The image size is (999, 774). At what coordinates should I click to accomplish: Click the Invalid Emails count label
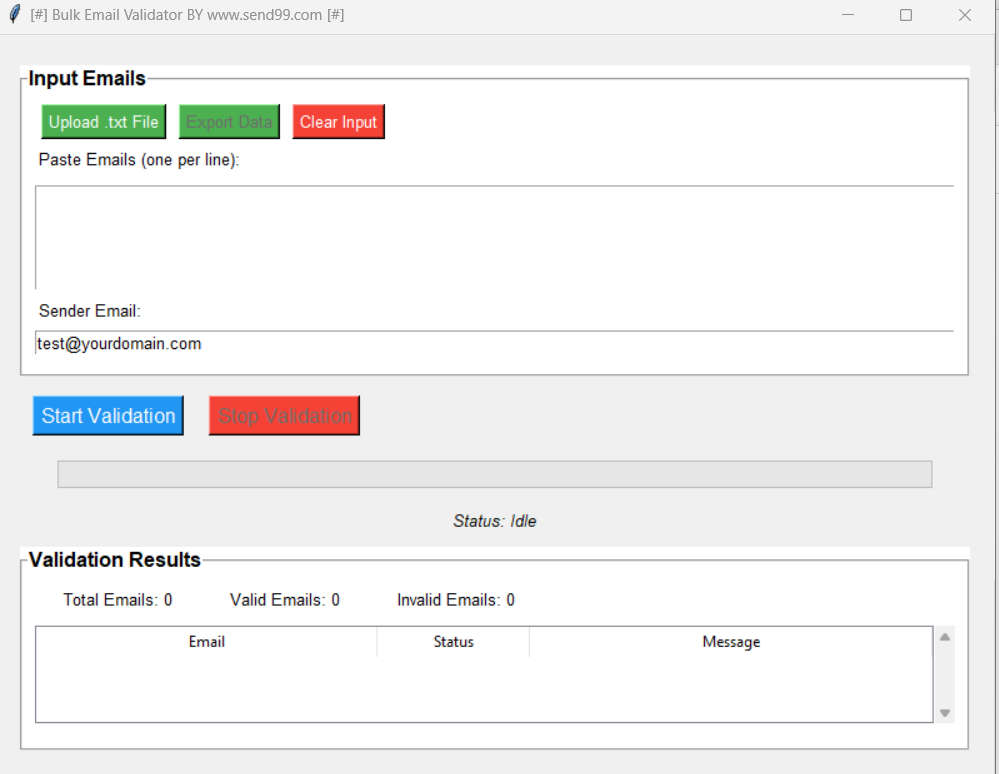click(456, 600)
